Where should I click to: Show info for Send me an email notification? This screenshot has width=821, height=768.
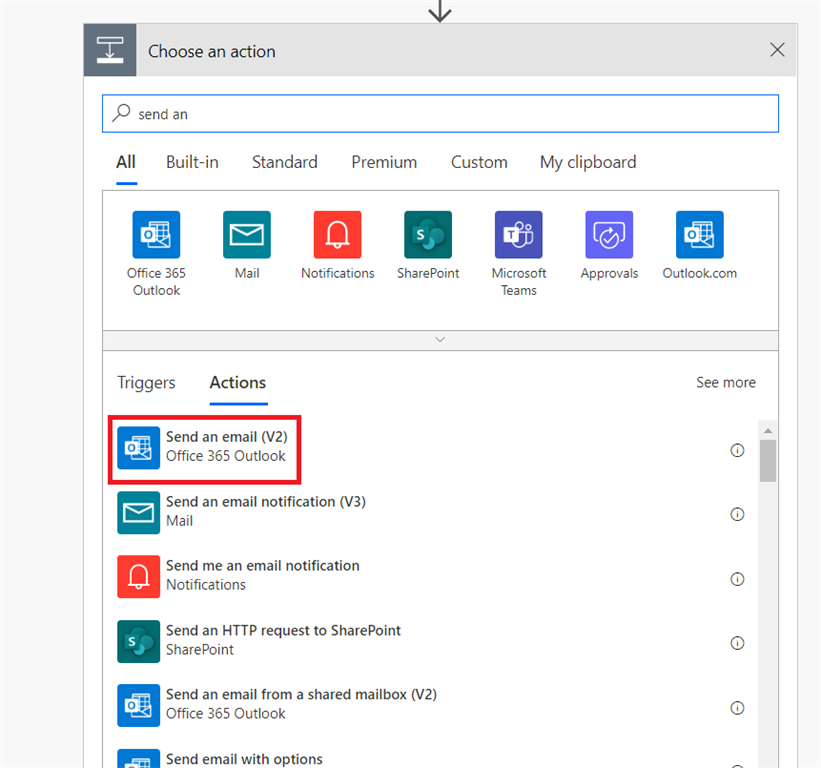coord(737,578)
